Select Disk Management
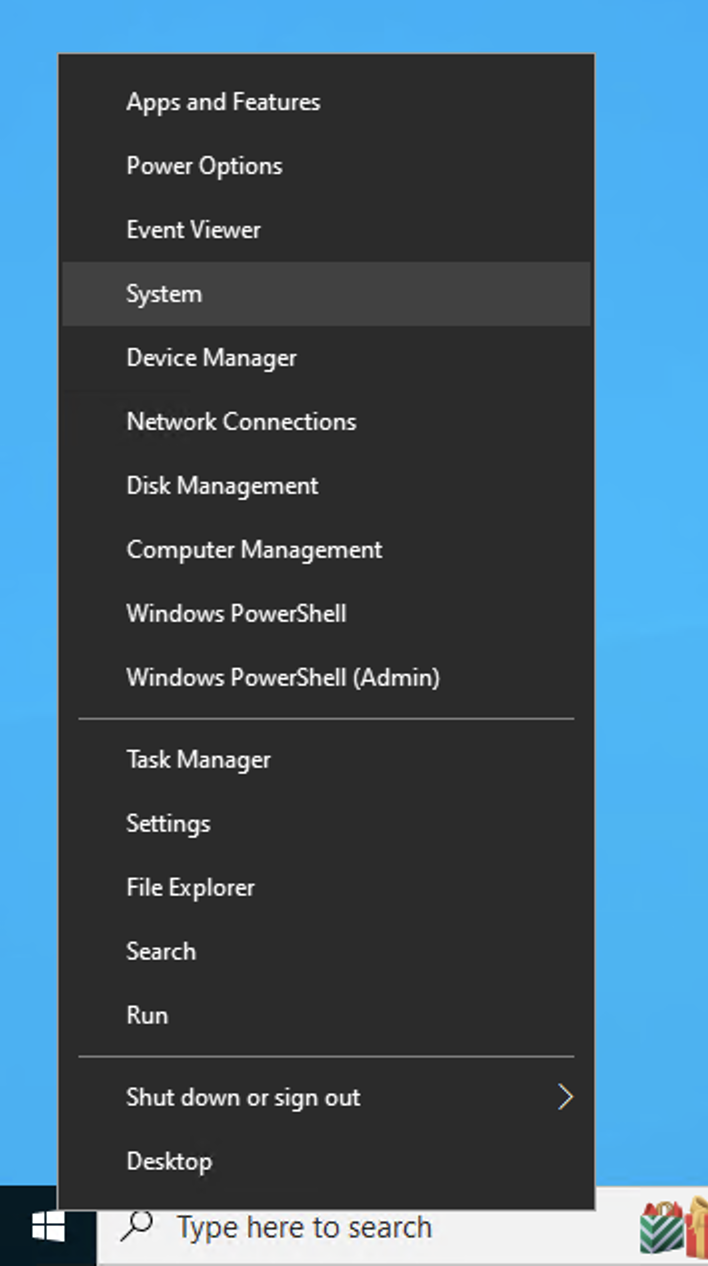This screenshot has width=708, height=1266. pos(326,486)
